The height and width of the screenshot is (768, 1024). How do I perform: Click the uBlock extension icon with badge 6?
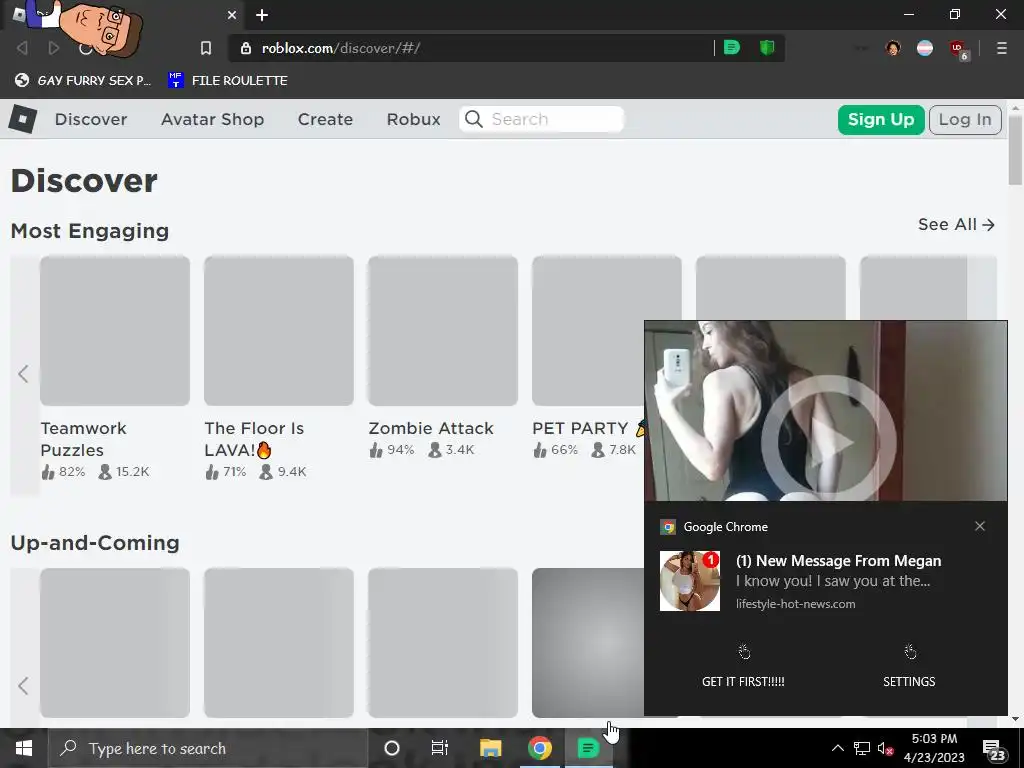959,50
